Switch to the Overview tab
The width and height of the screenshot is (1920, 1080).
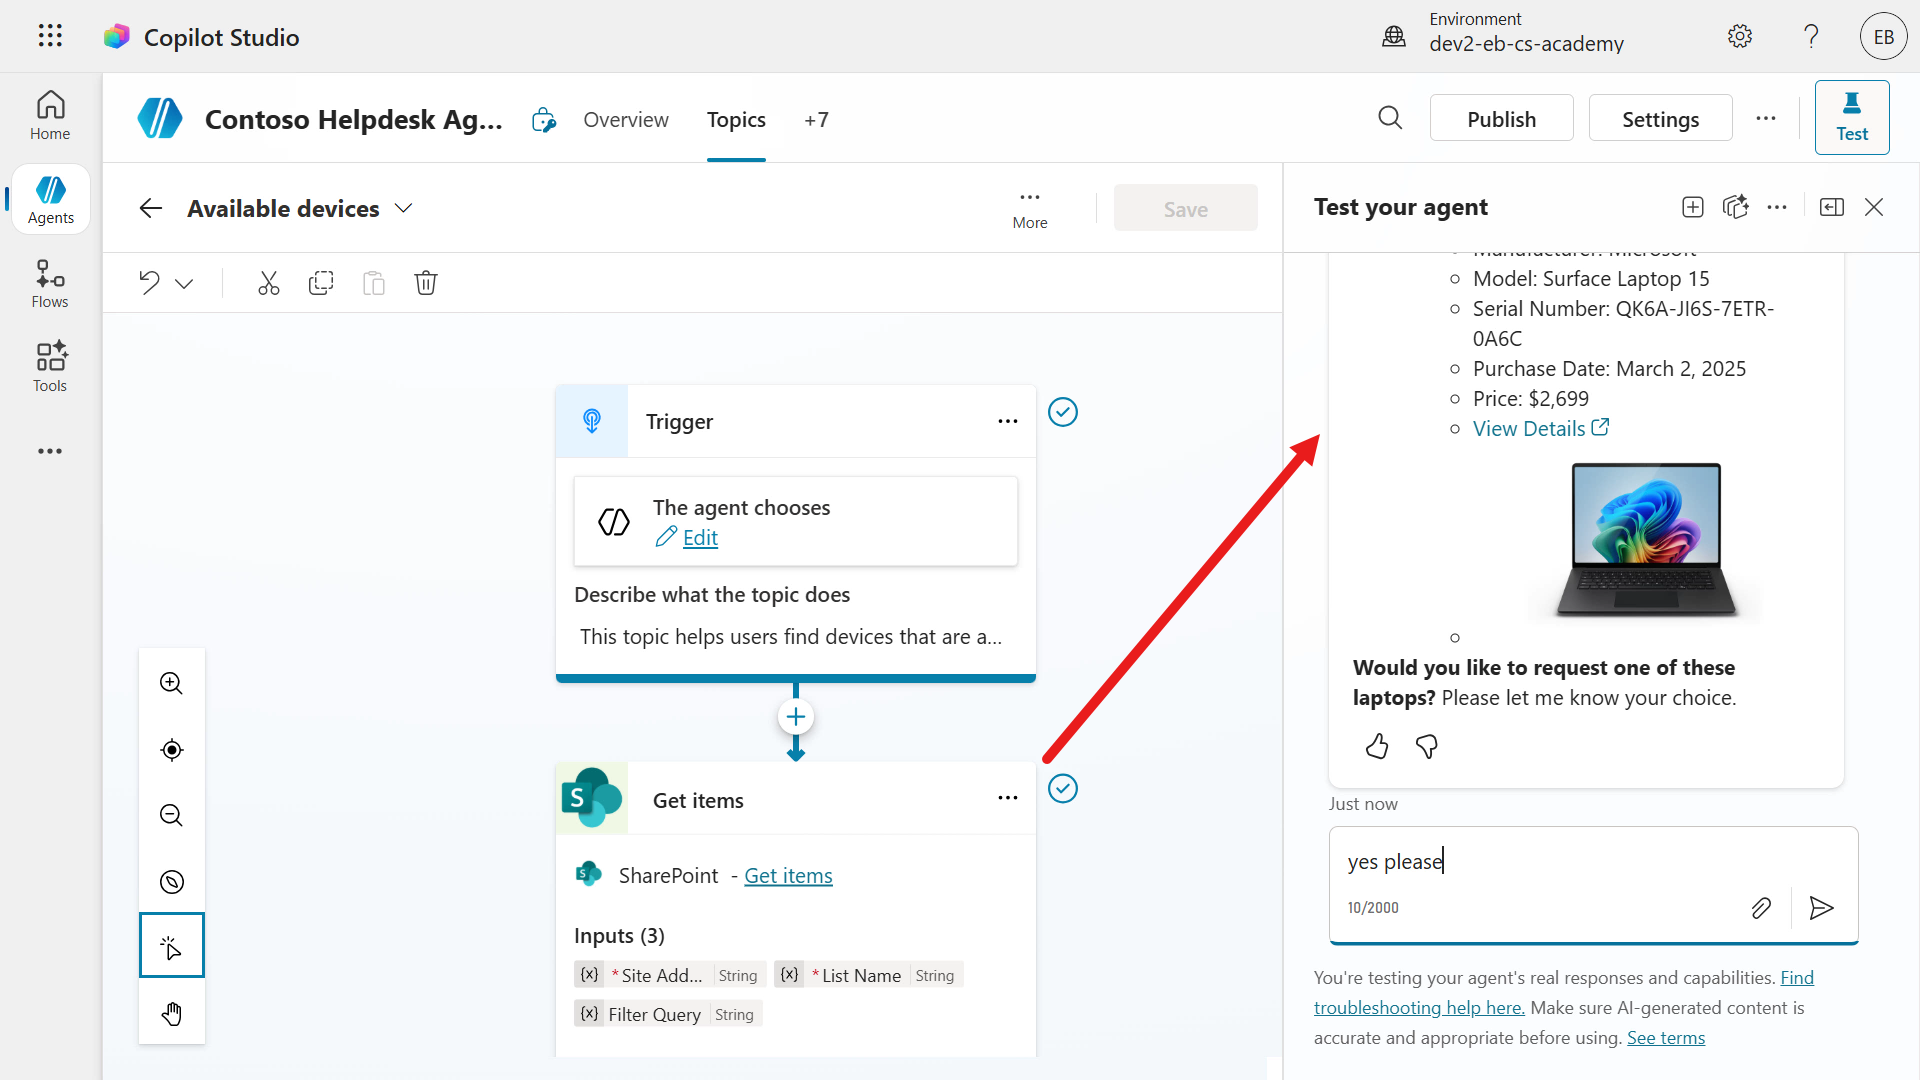pos(625,120)
